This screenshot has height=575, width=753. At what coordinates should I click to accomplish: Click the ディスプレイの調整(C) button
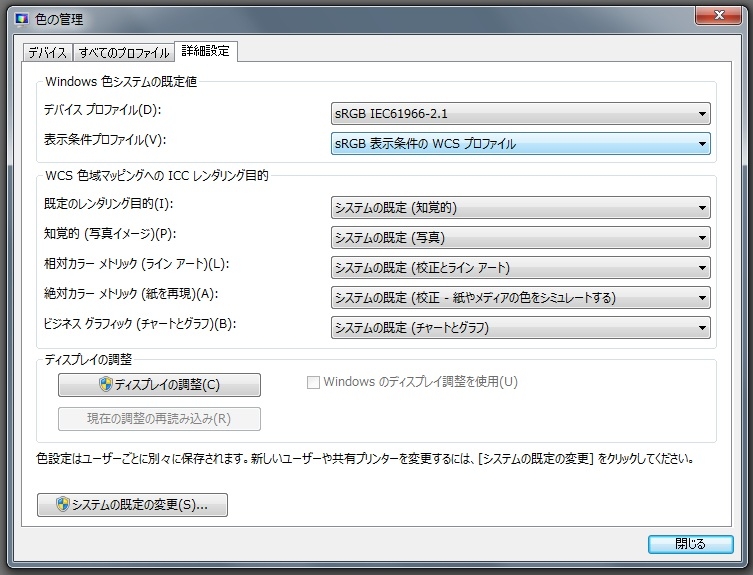pos(159,385)
